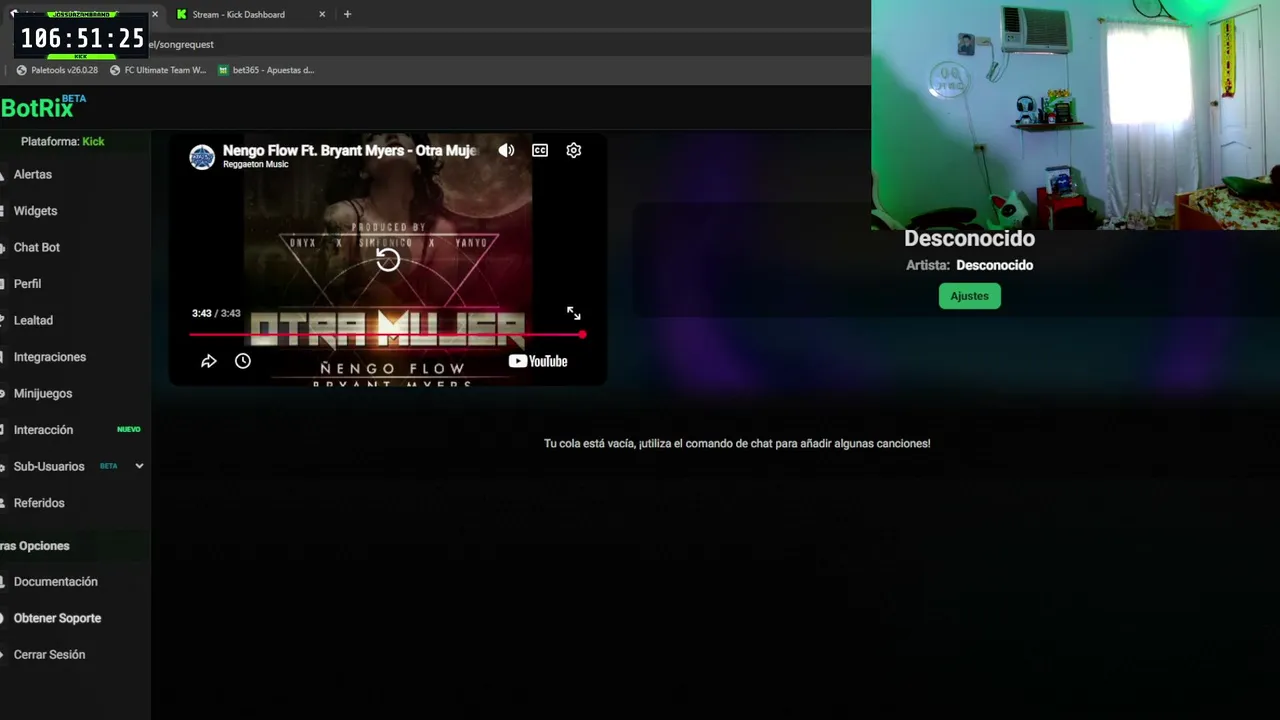Navigate to Lealtad

point(33,320)
